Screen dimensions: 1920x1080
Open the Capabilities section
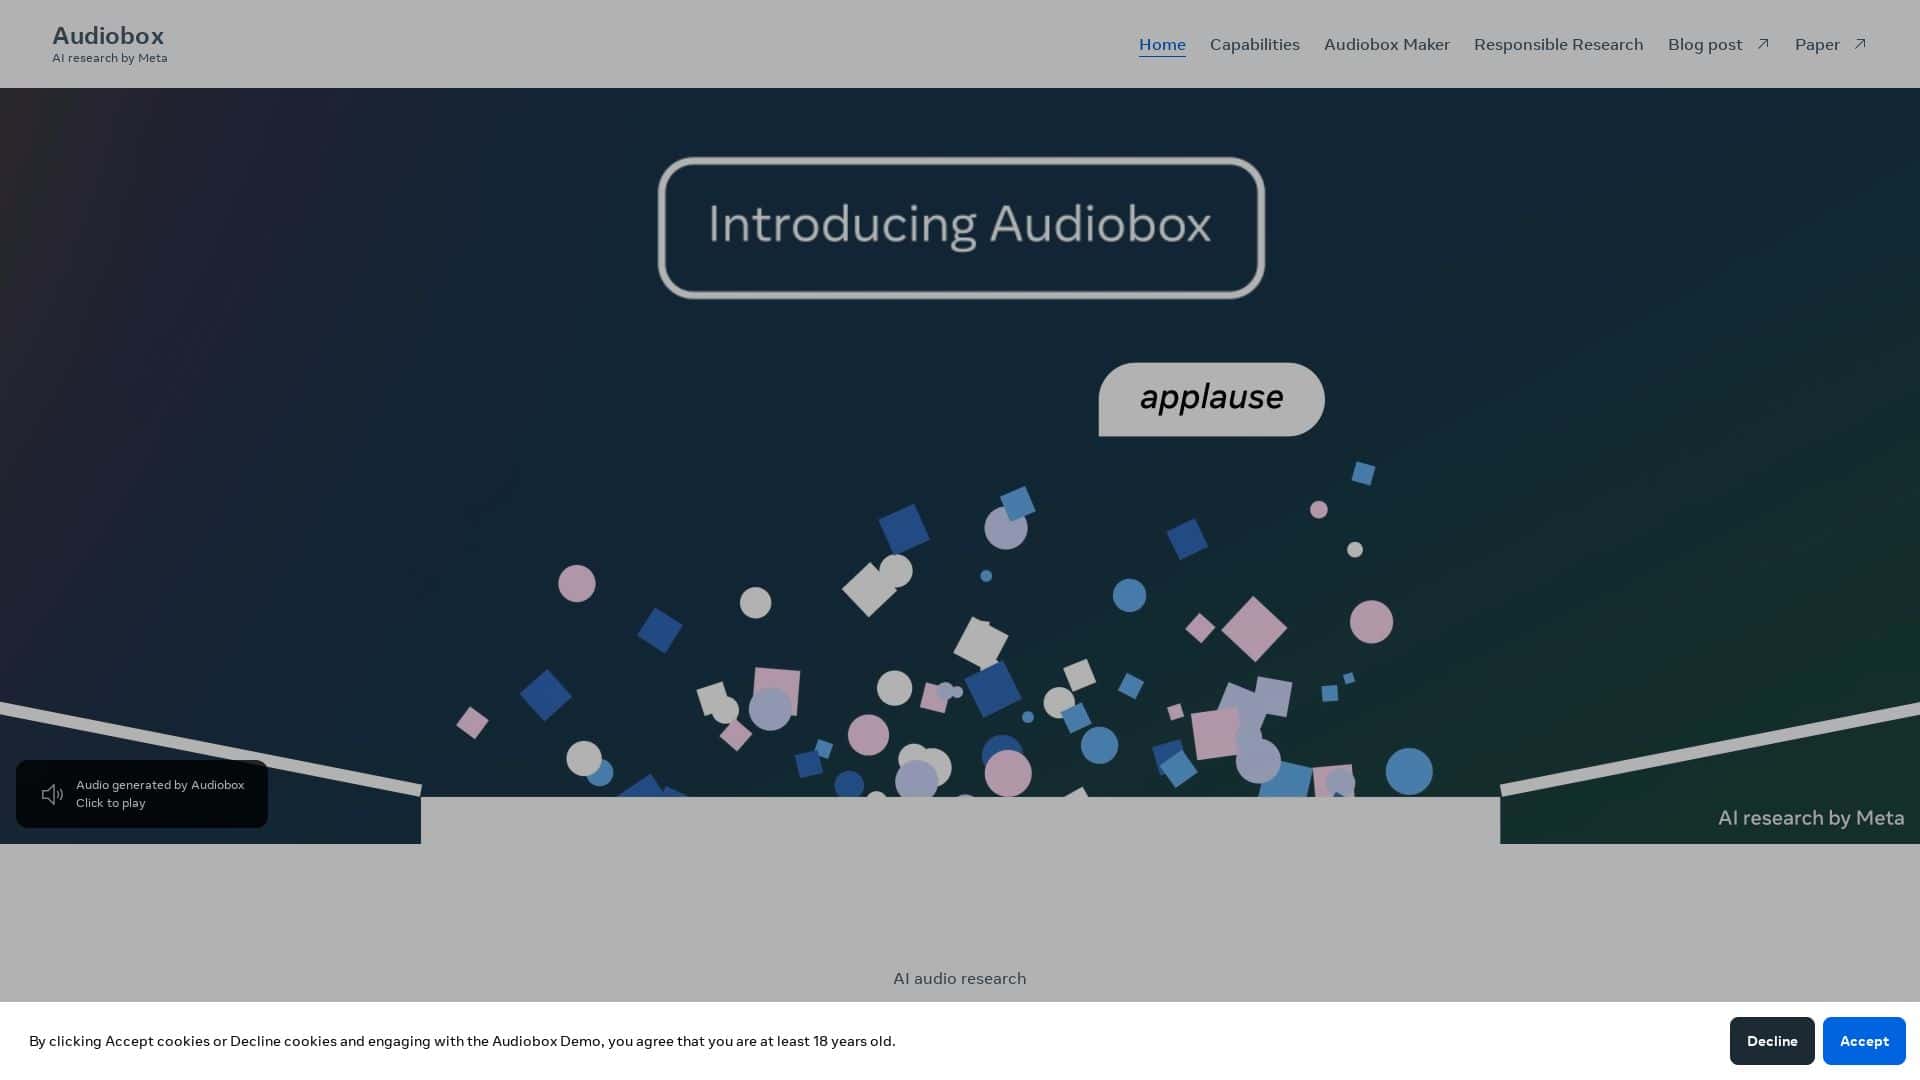tap(1254, 44)
